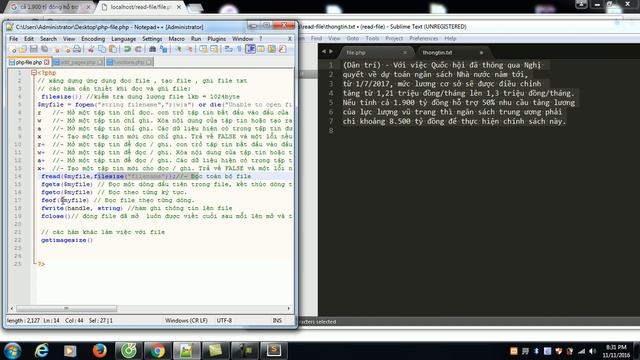Select the localhost/read-file Chrome tab

click(139, 7)
